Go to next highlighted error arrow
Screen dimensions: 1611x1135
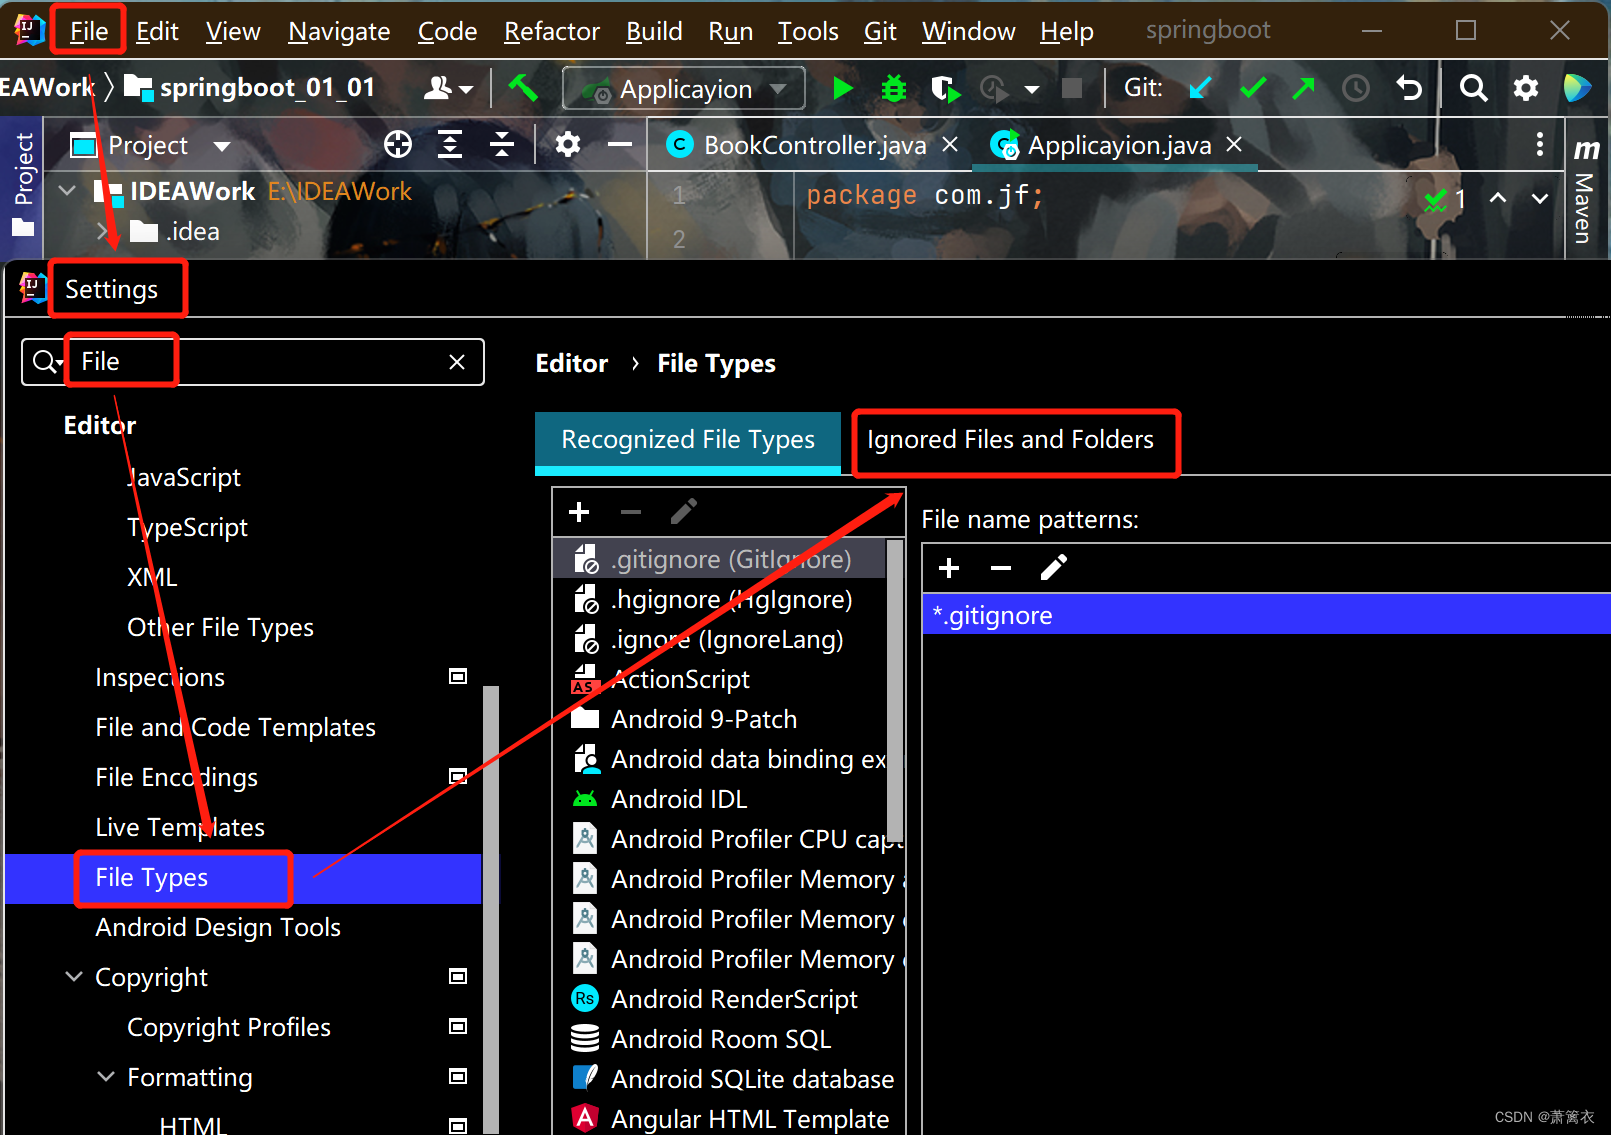pyautogui.click(x=1540, y=198)
